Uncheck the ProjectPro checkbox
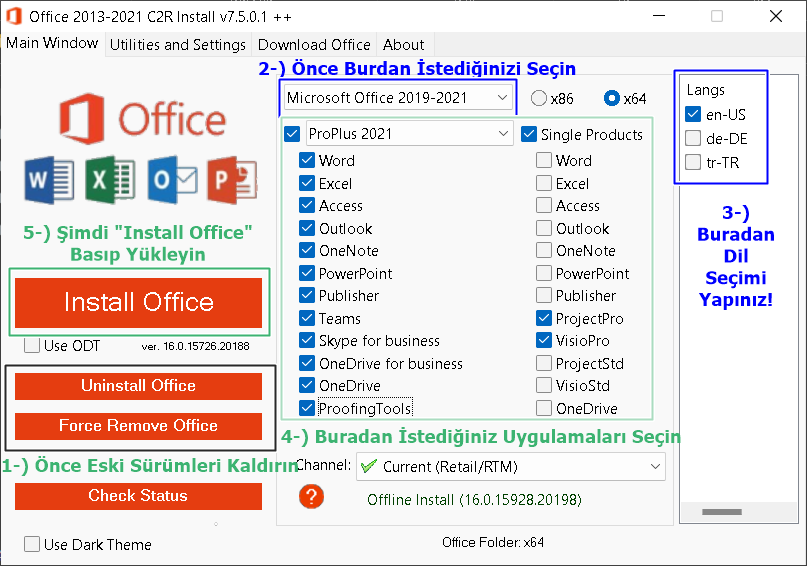This screenshot has height=566, width=807. 544,319
